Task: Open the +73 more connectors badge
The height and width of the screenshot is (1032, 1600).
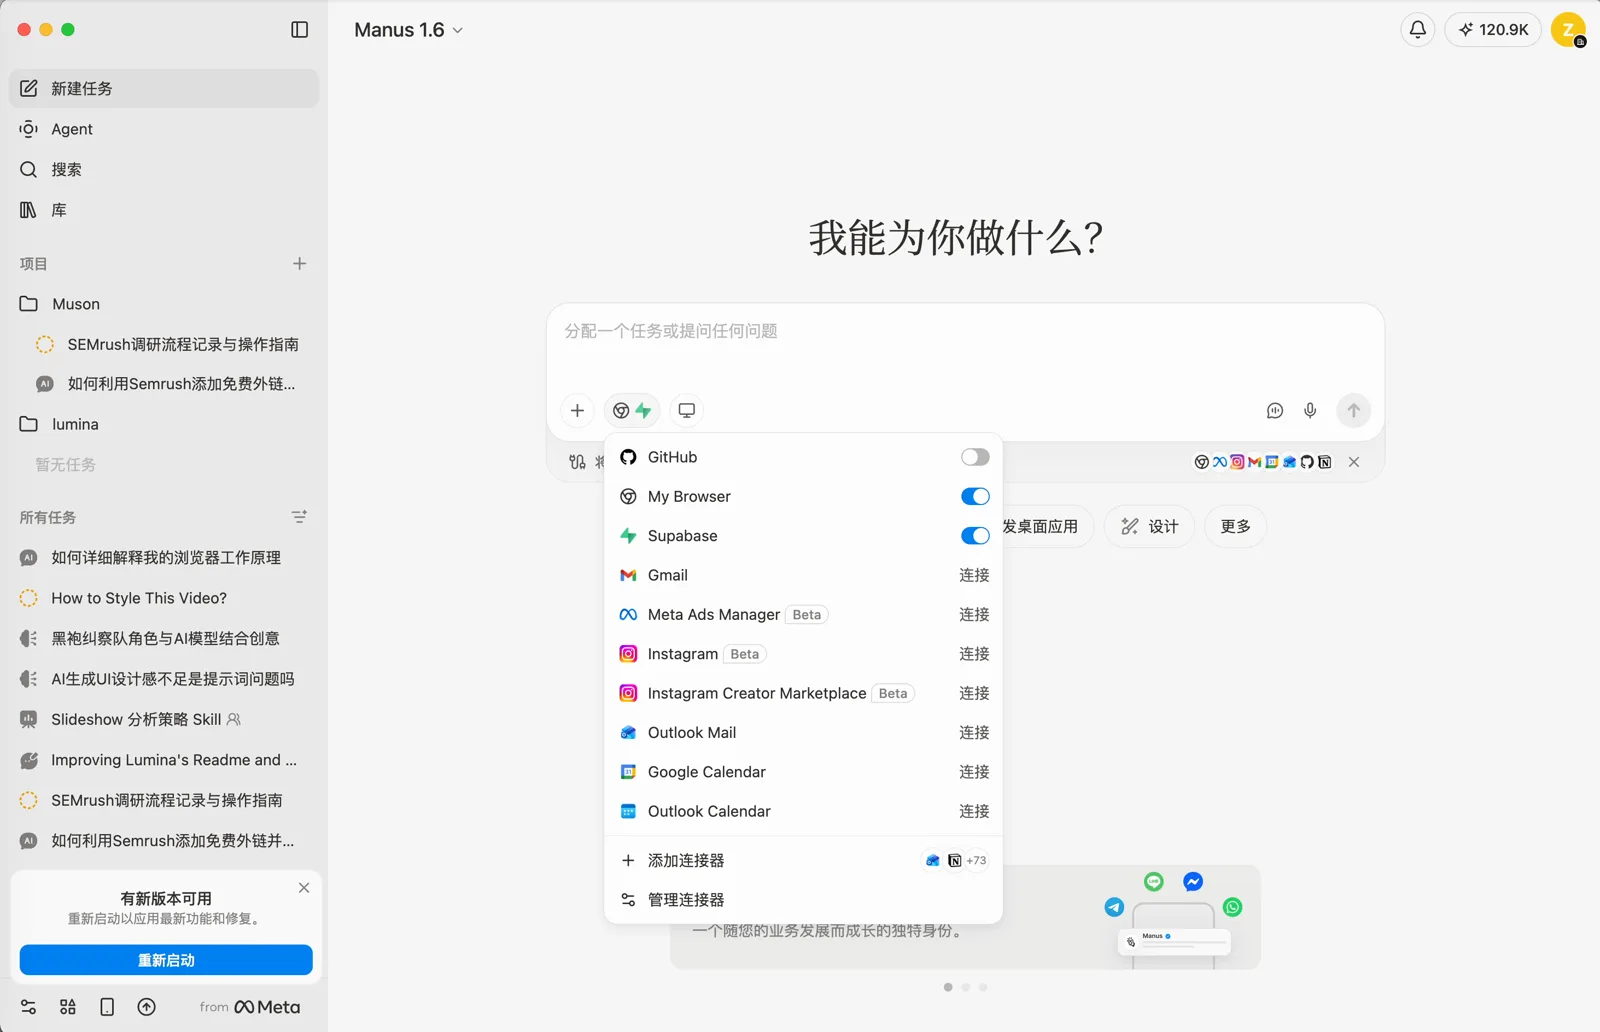Action: click(976, 860)
